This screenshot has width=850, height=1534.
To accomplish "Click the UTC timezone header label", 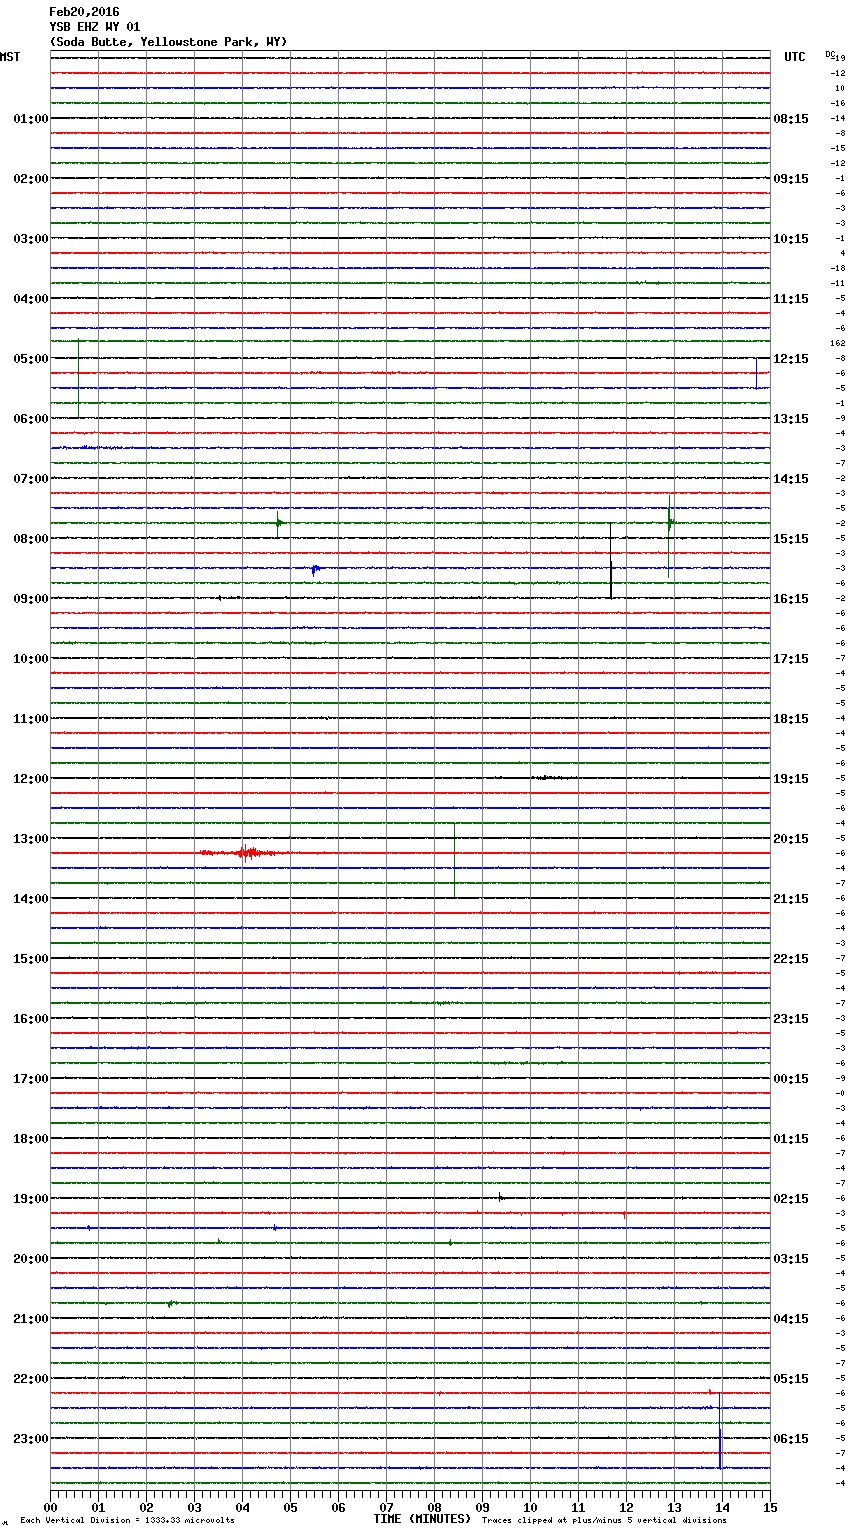I will (x=794, y=57).
